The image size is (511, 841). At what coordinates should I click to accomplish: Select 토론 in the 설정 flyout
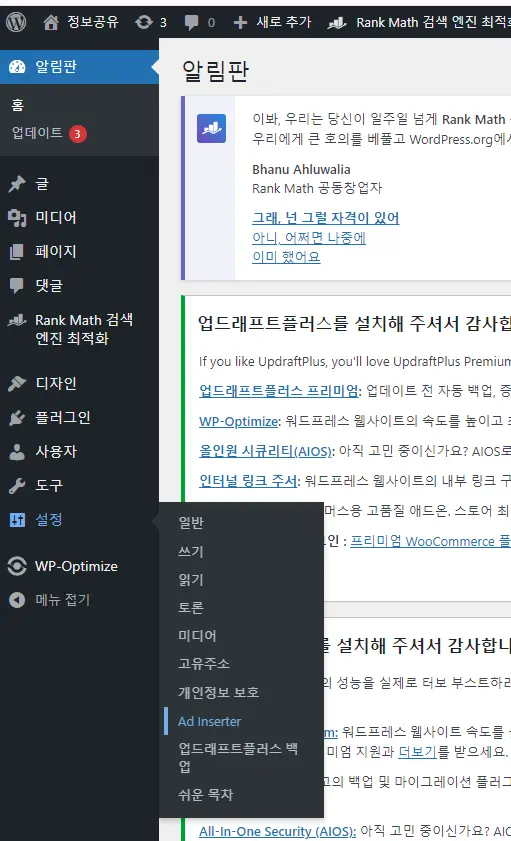pyautogui.click(x=191, y=607)
